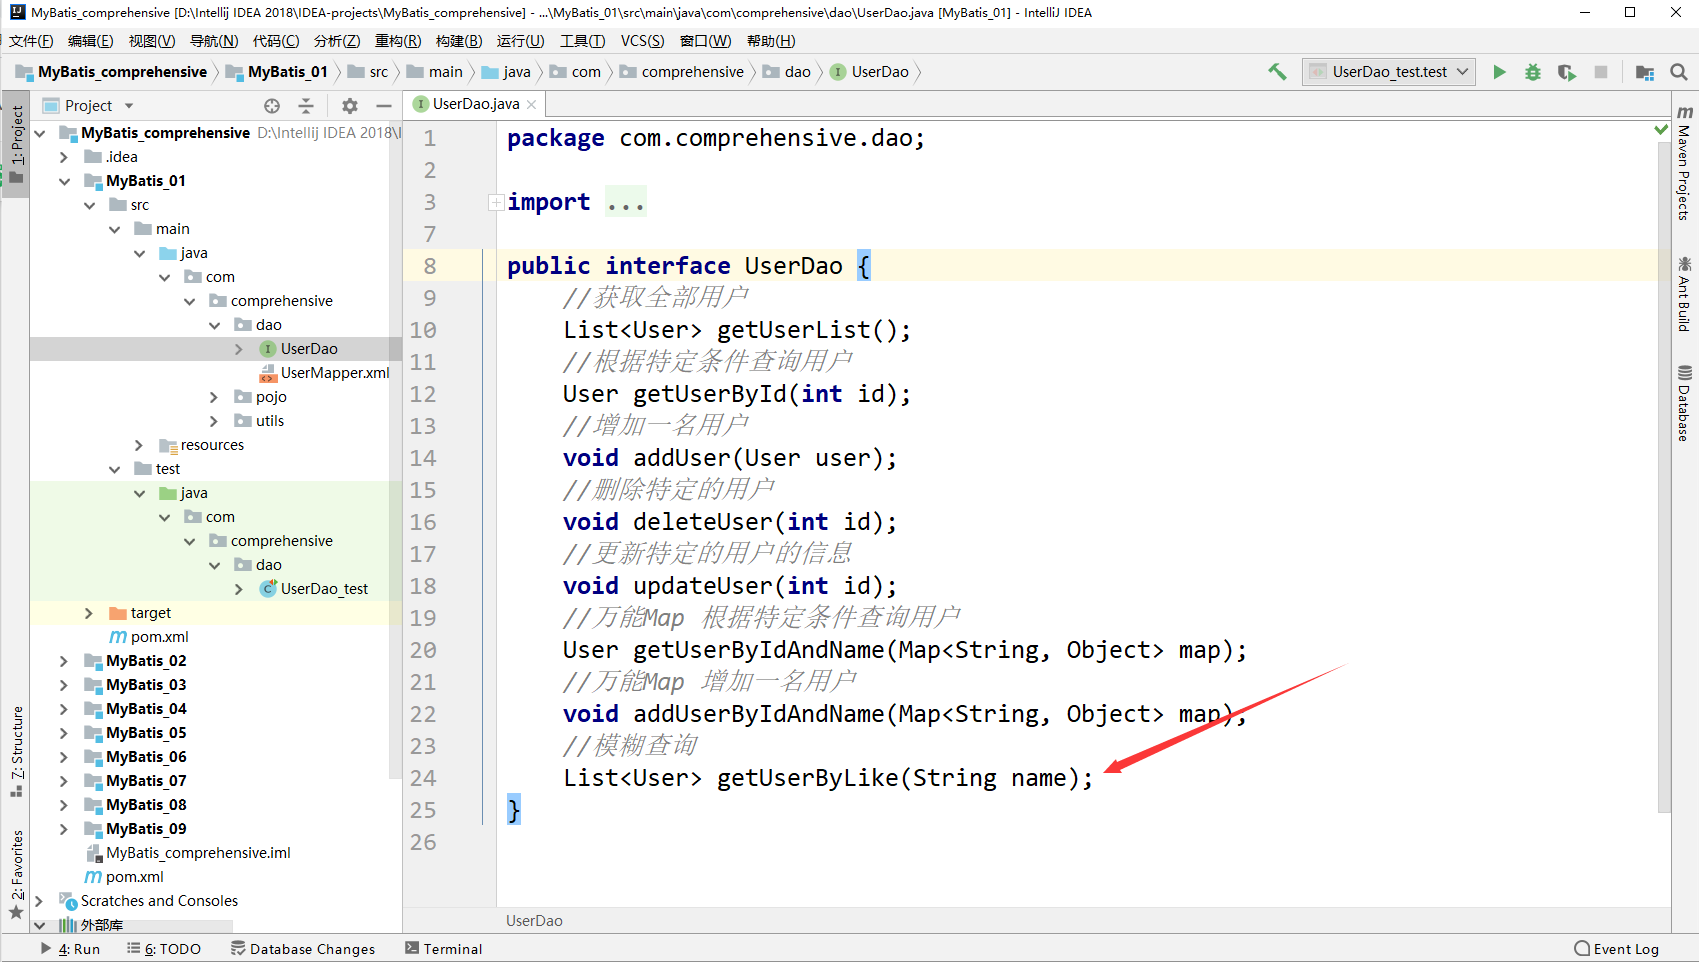Open Search Everywhere magnifier icon
This screenshot has height=962, width=1699.
1679,72
